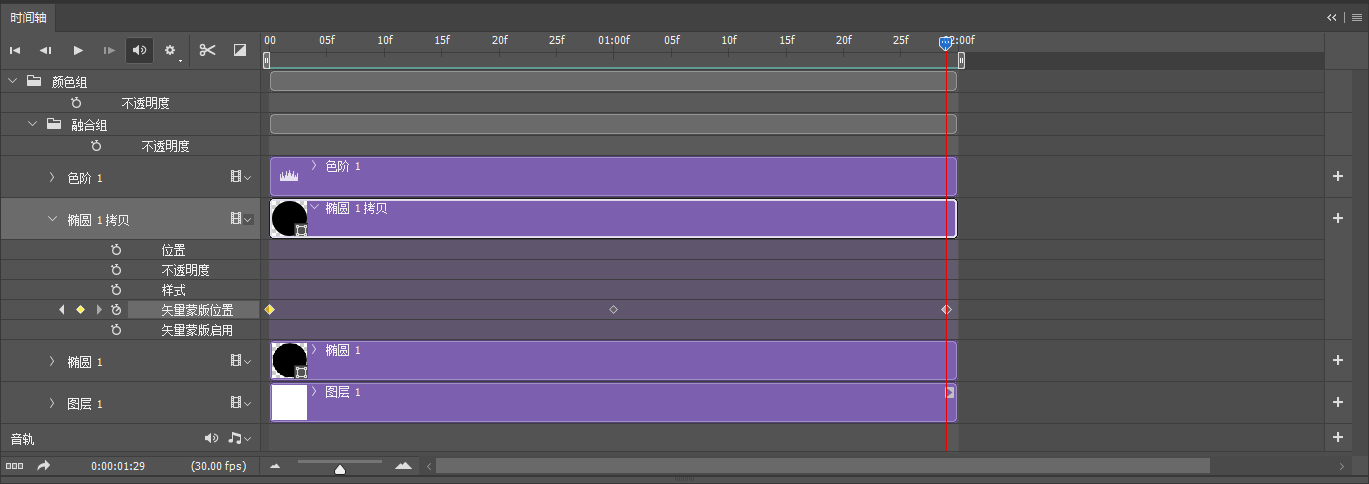Collapse the 椭圆 1 拷贝 track
Viewport: 1369px width, 484px height.
[52, 219]
